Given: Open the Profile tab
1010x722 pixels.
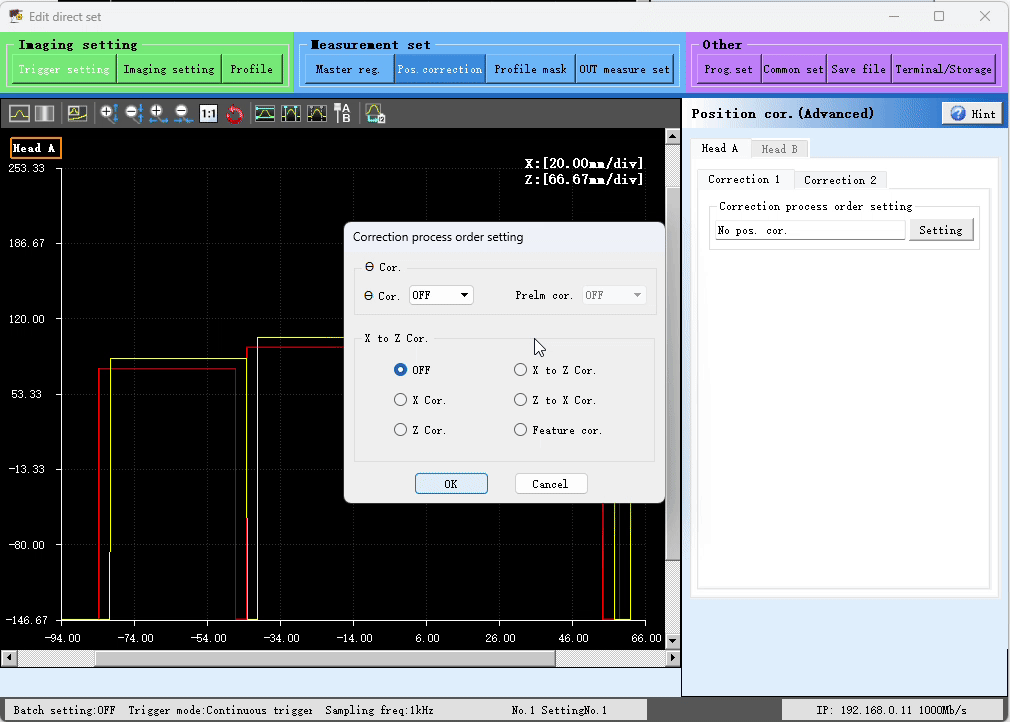Looking at the screenshot, I should click(252, 69).
